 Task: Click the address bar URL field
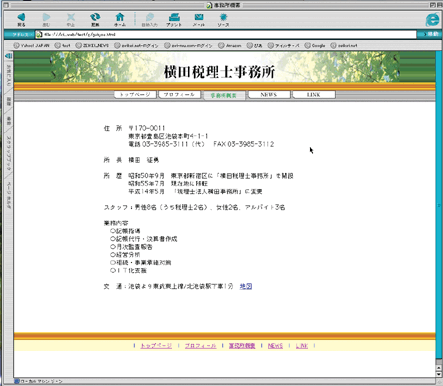click(x=226, y=34)
